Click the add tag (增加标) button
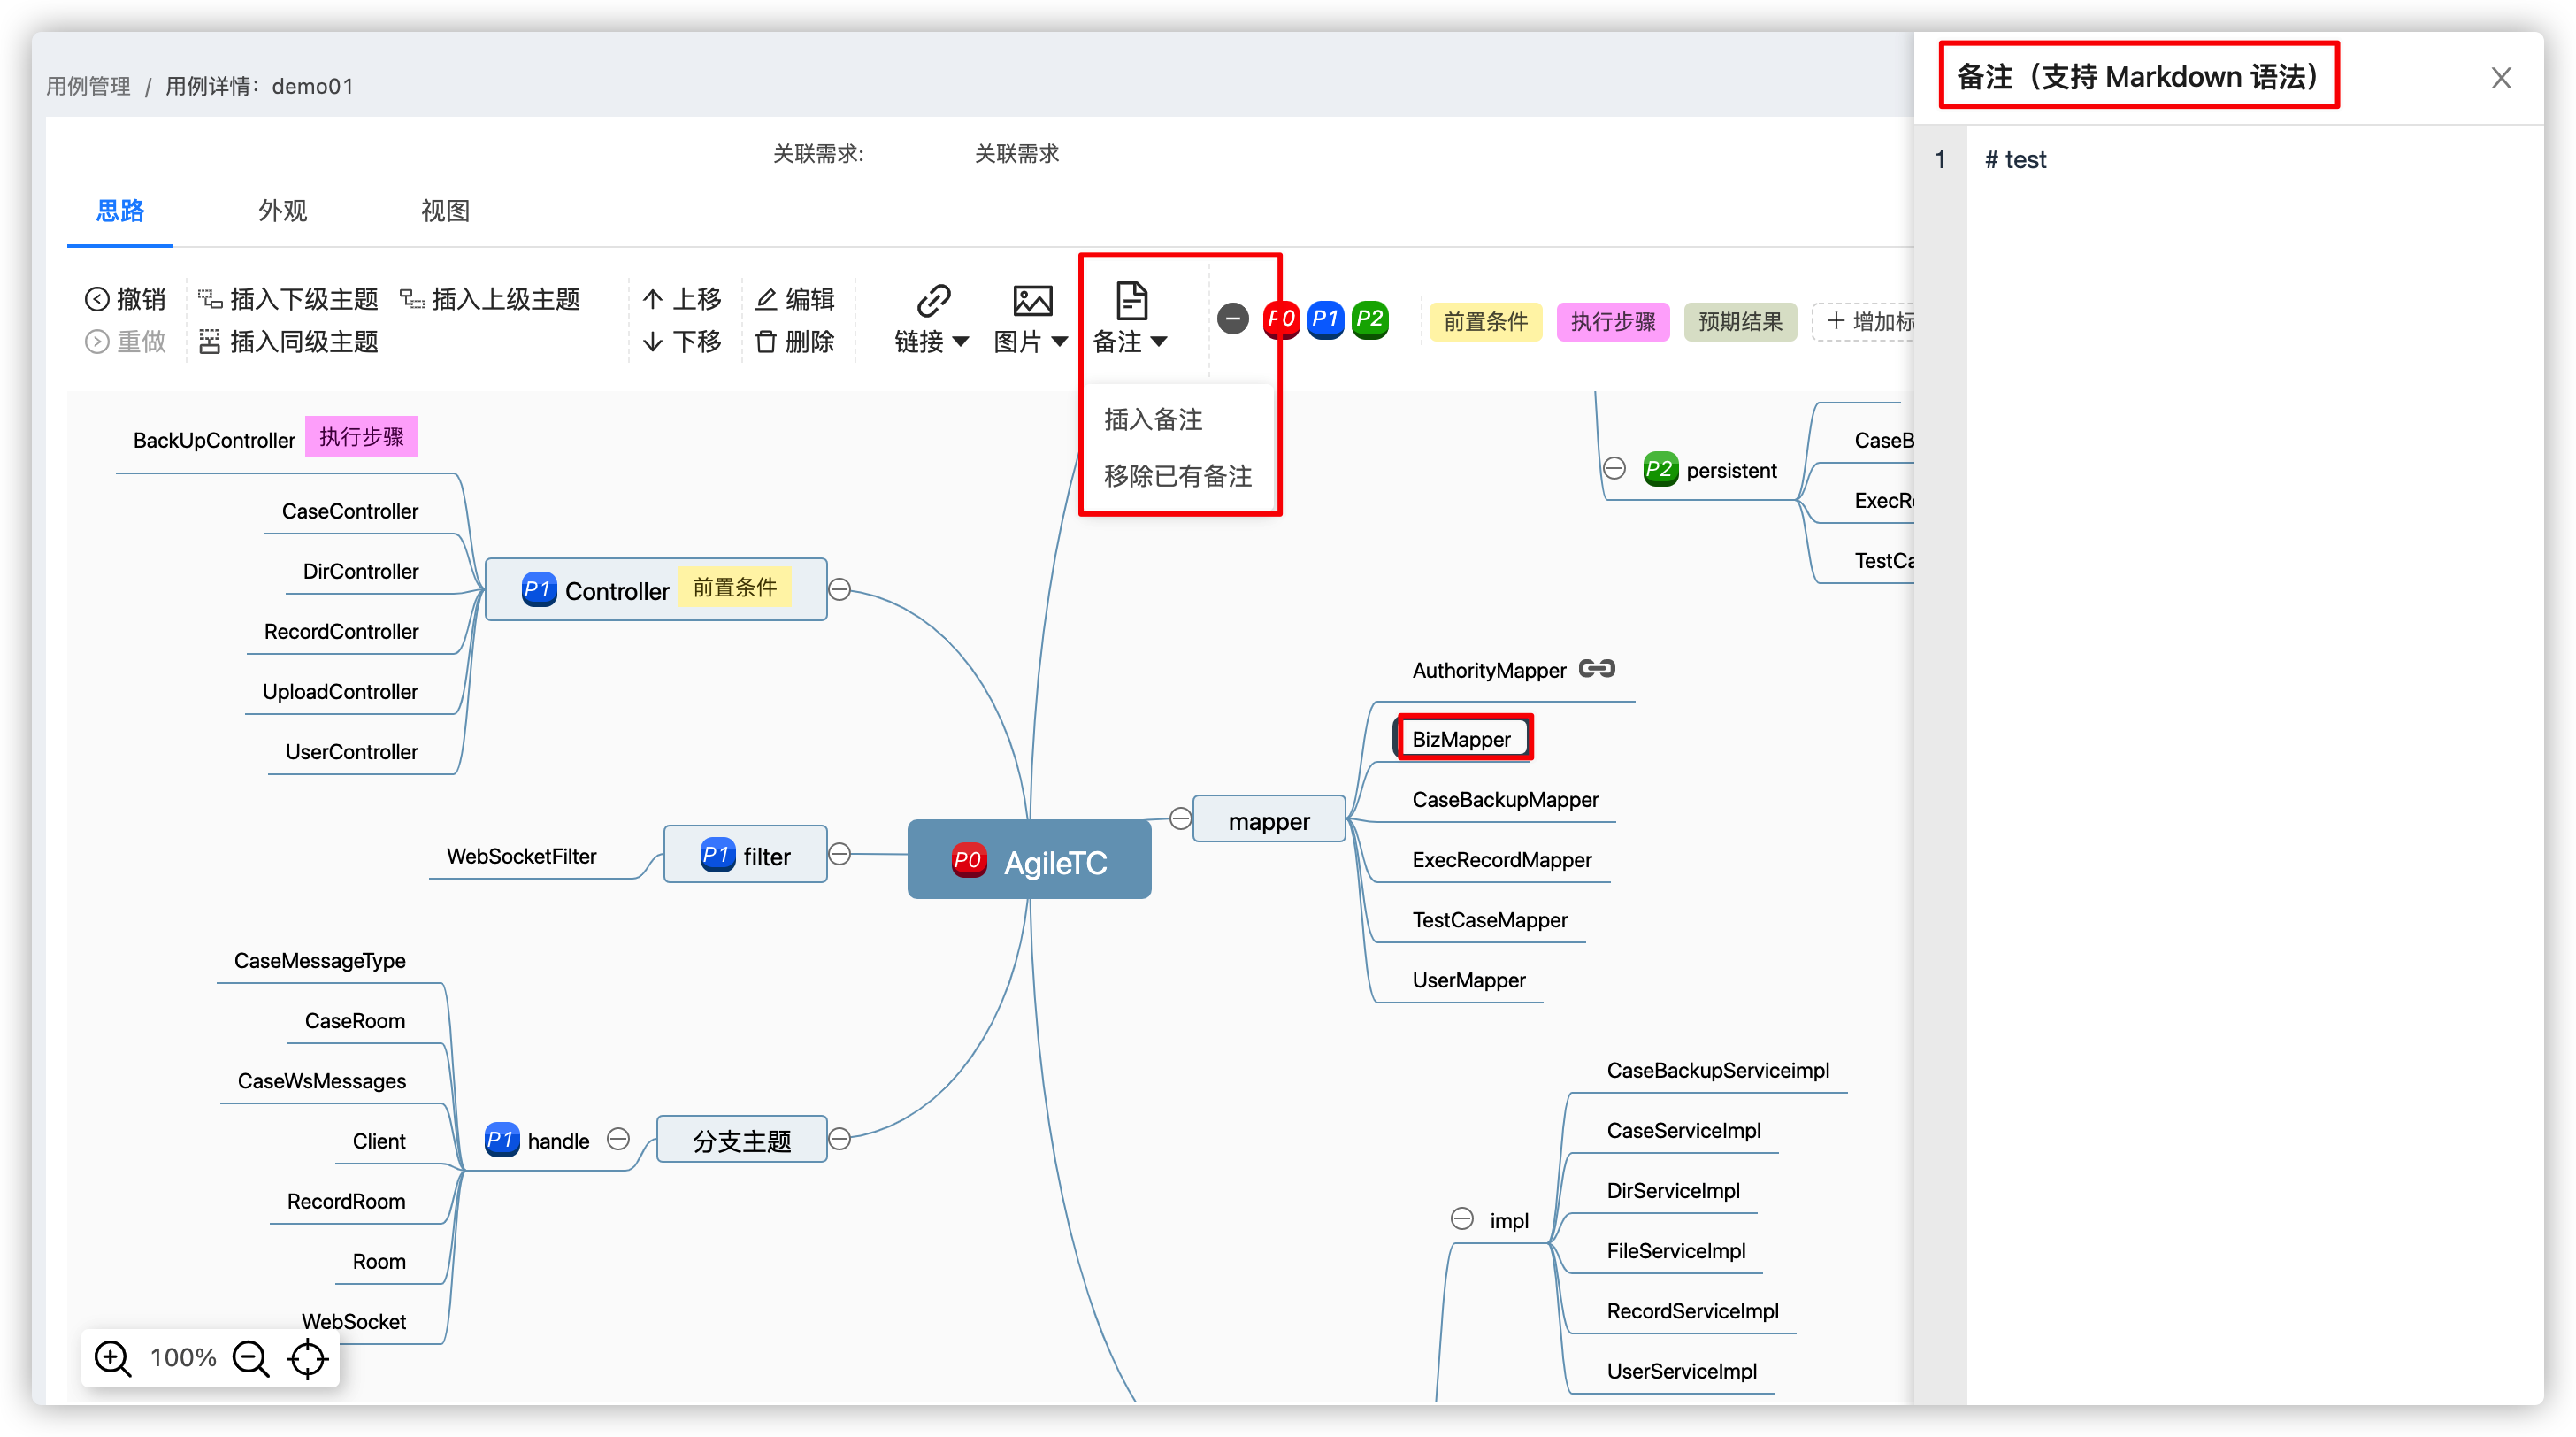 click(x=1866, y=321)
